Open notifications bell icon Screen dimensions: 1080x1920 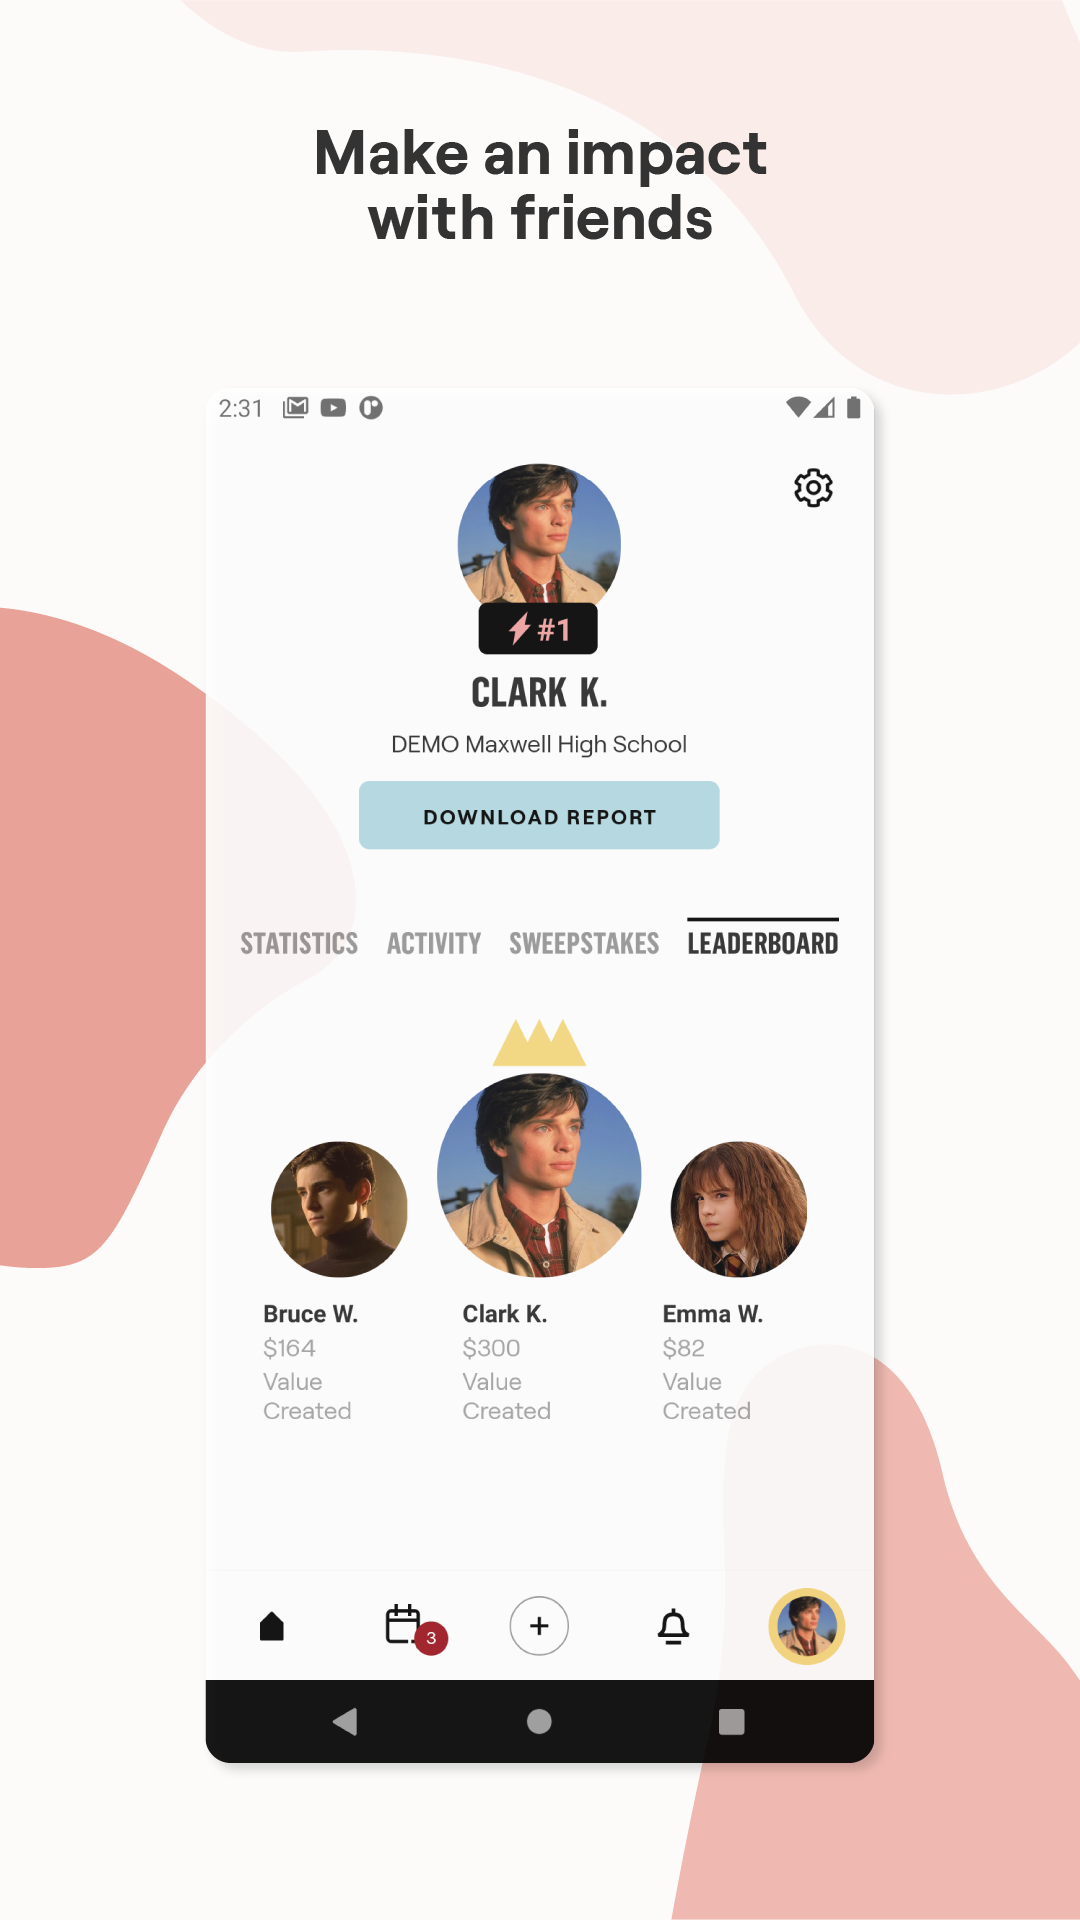(x=673, y=1627)
